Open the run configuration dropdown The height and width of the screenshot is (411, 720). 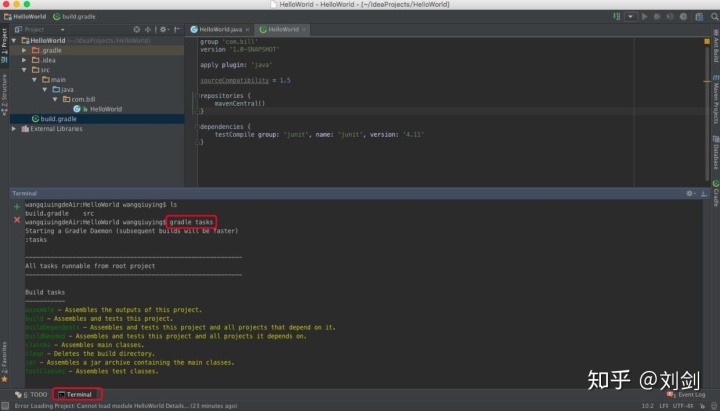(630, 17)
